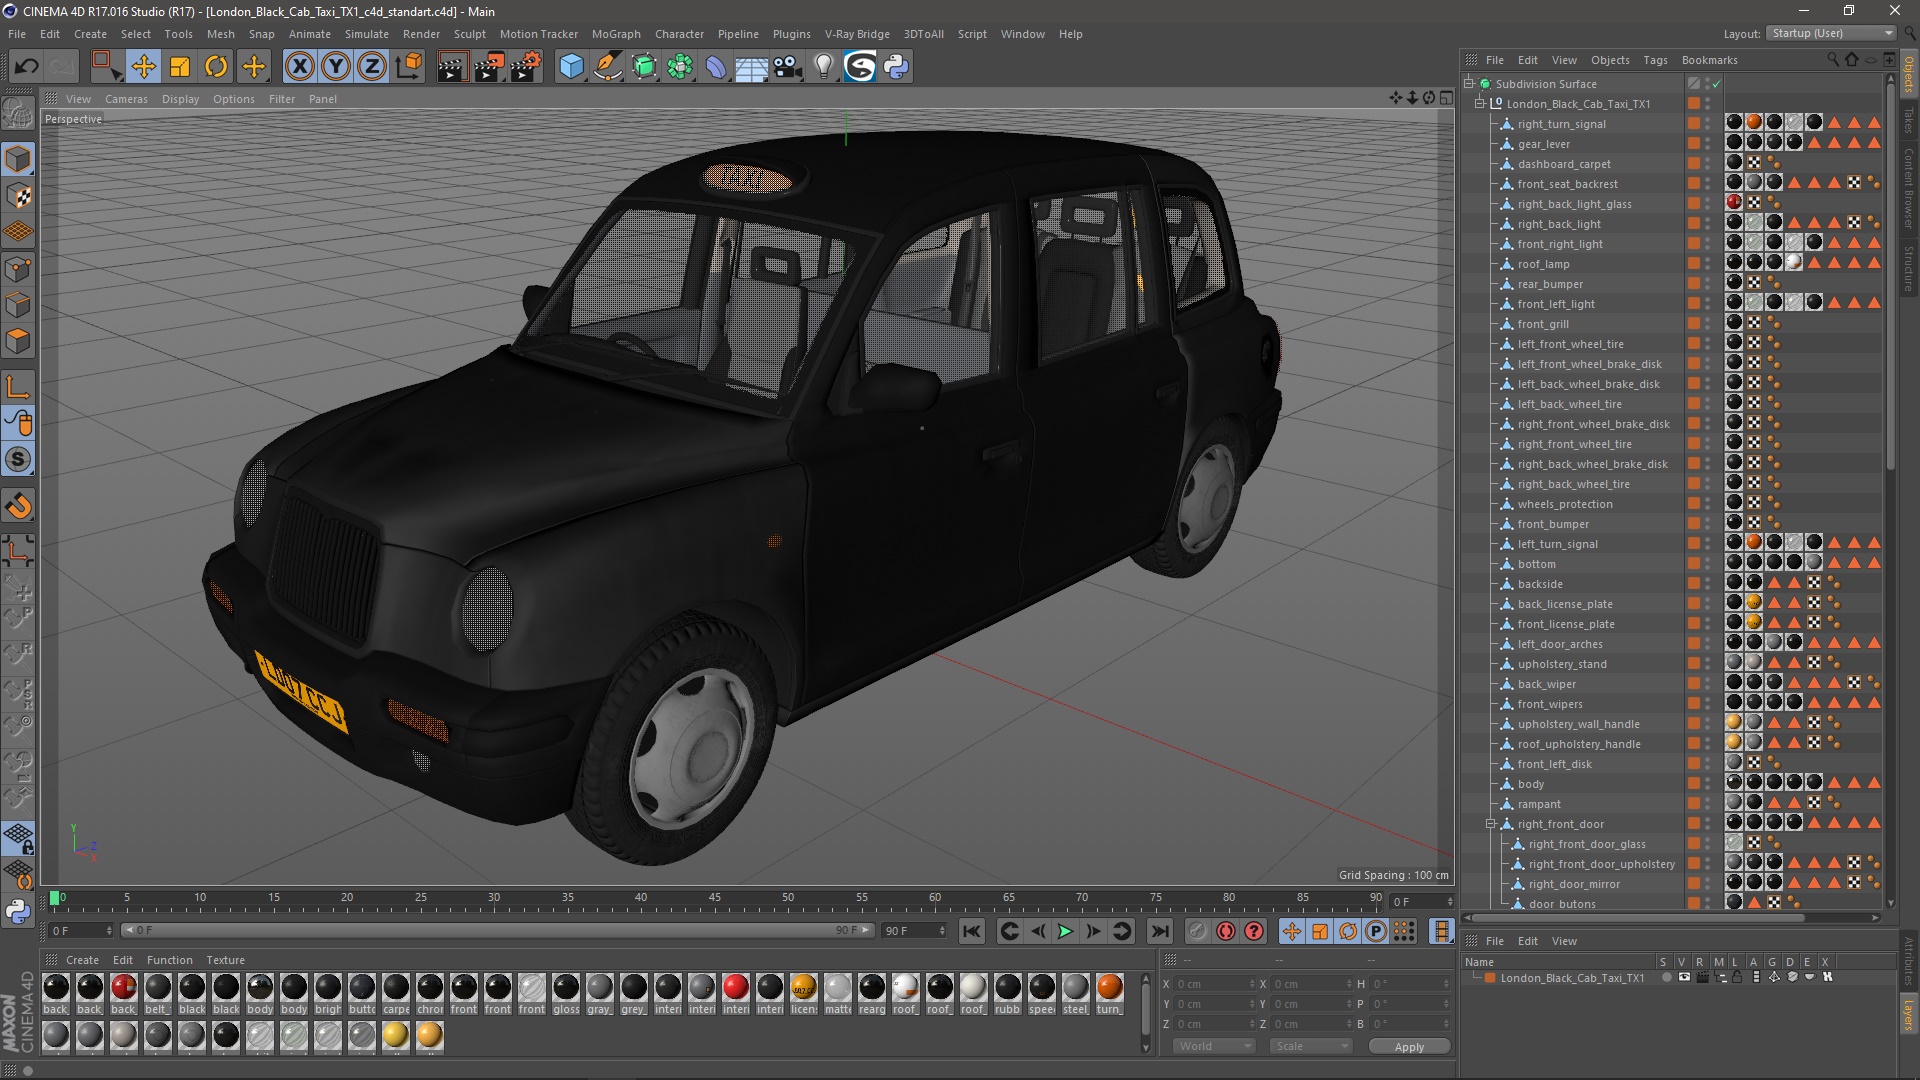Click the Render Settings button

click(x=525, y=65)
